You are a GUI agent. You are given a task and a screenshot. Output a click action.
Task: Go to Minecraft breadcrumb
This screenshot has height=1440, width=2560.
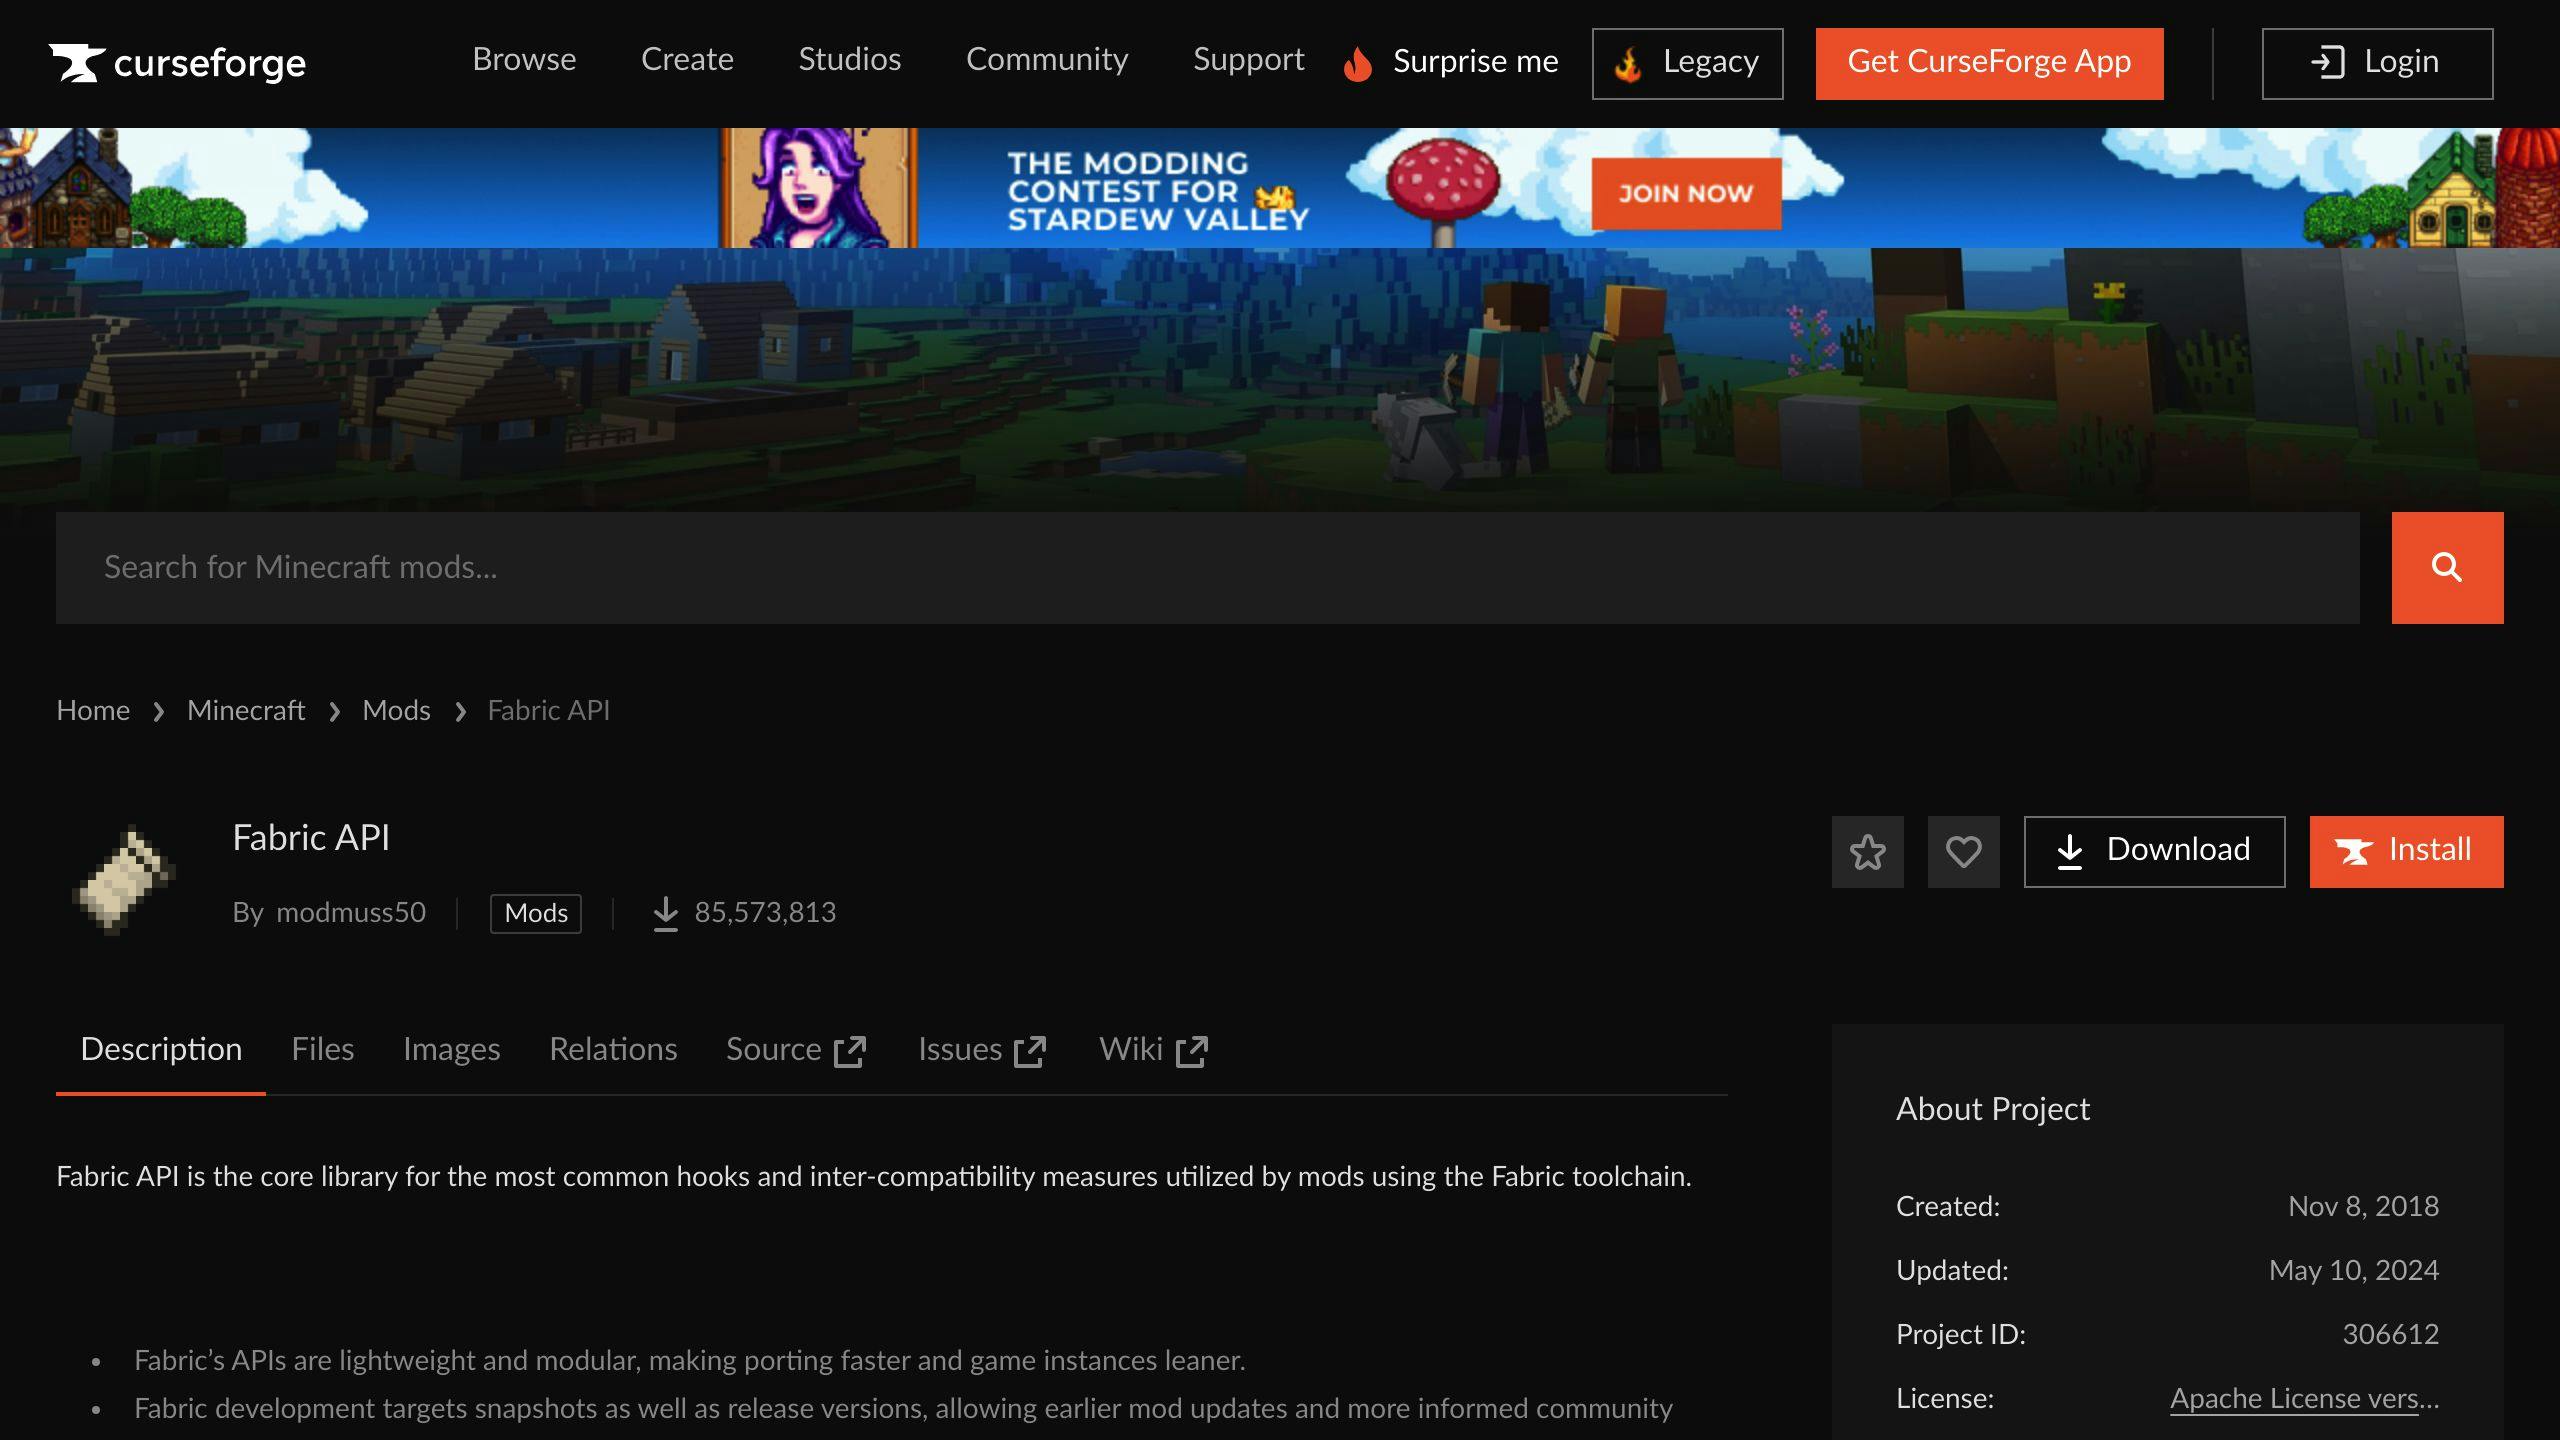(246, 711)
